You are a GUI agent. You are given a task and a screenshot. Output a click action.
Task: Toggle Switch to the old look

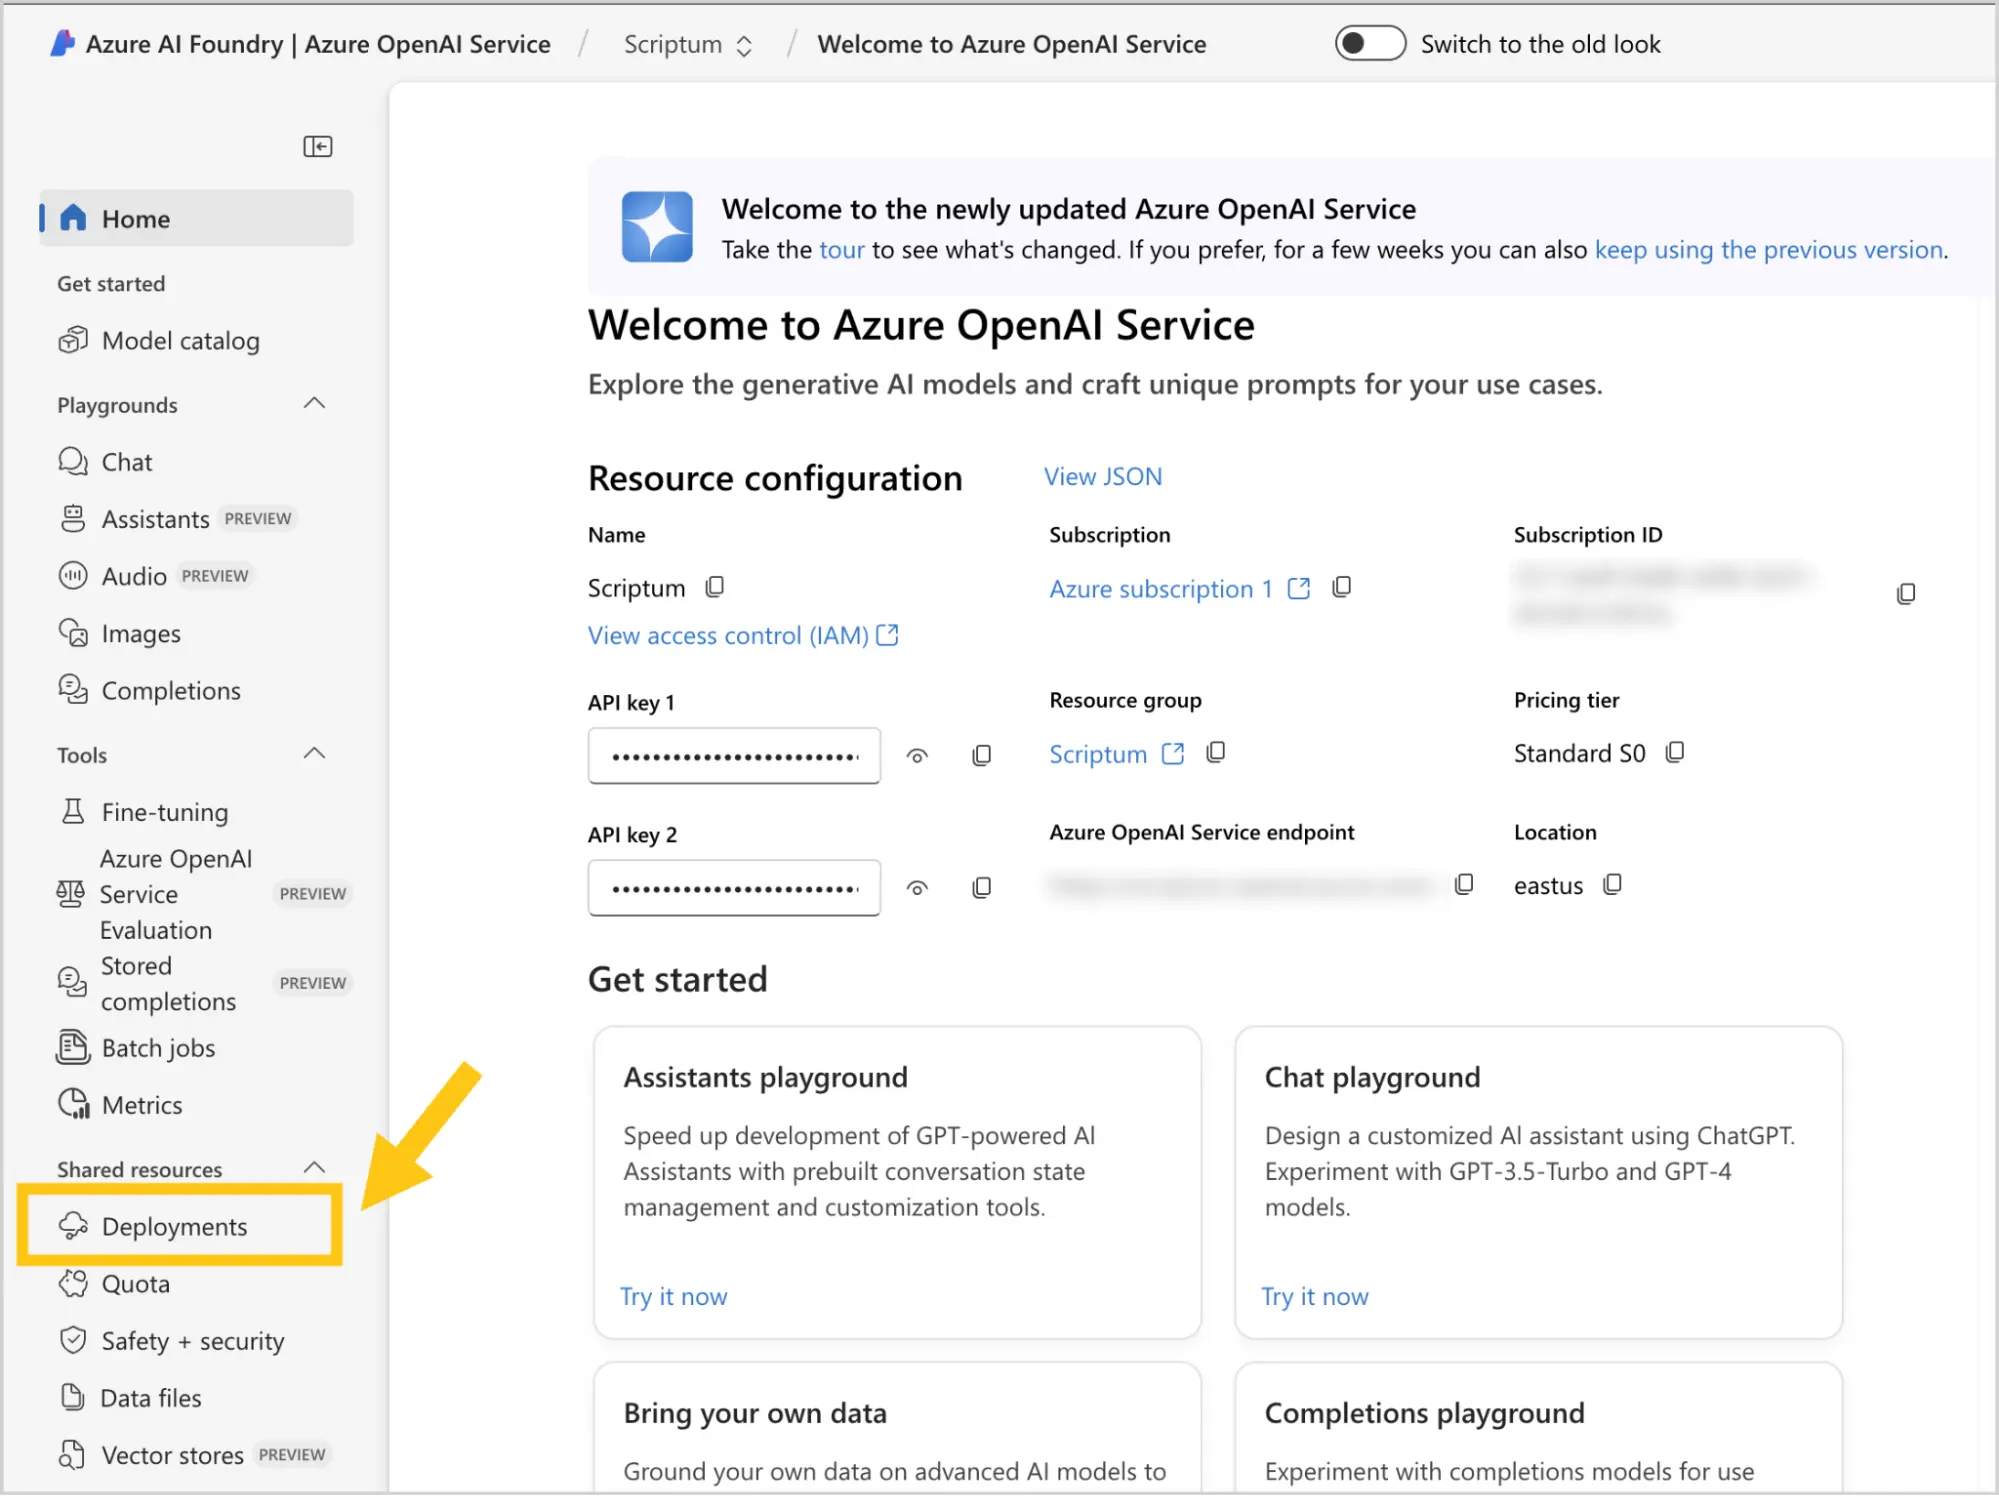pos(1370,44)
